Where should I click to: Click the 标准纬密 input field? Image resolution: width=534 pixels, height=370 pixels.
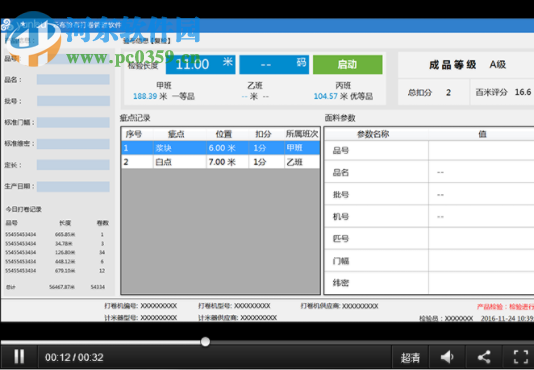73,144
